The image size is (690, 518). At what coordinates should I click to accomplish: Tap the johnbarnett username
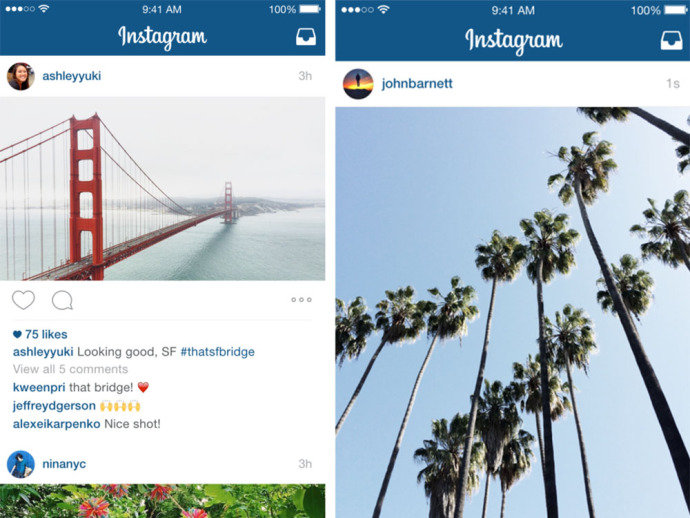pyautogui.click(x=417, y=84)
